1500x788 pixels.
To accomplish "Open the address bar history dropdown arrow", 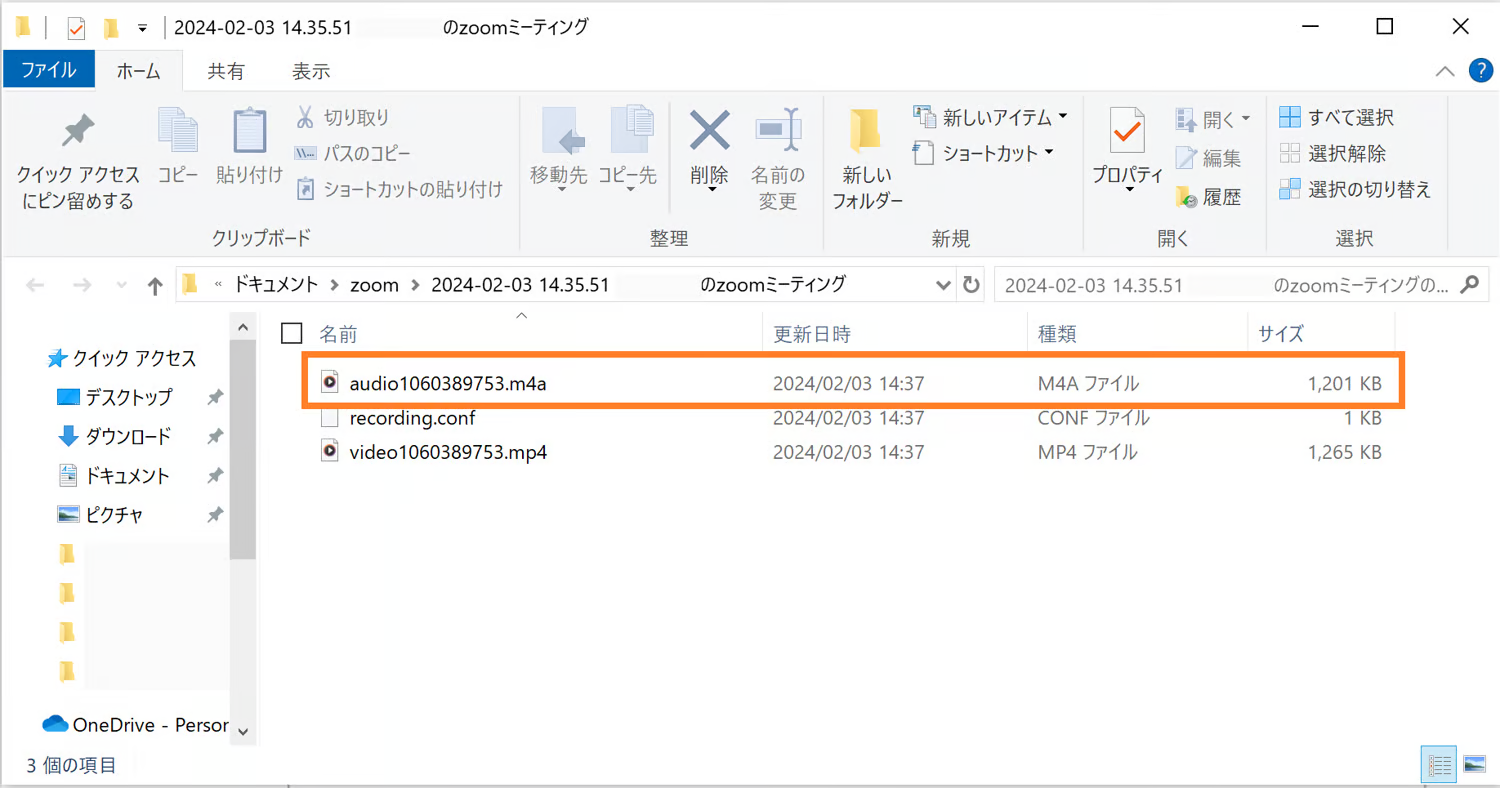I will [x=942, y=285].
